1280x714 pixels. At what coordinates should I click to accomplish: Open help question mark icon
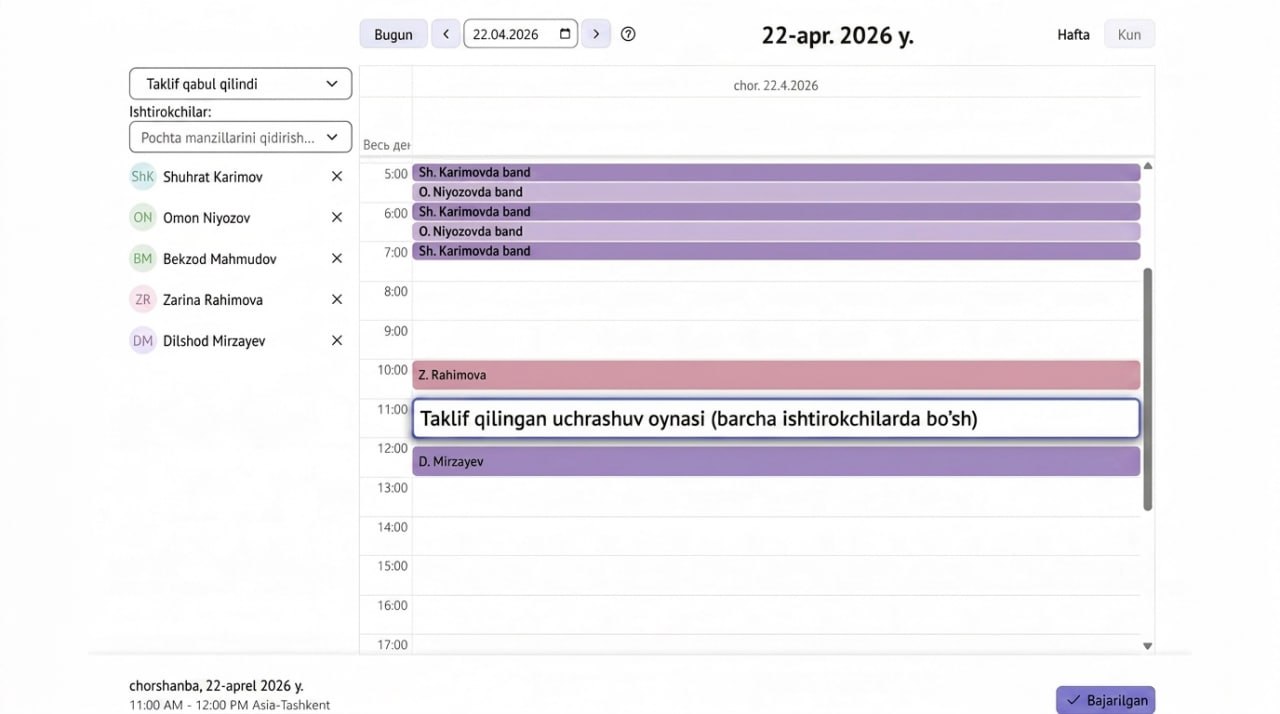pyautogui.click(x=628, y=34)
